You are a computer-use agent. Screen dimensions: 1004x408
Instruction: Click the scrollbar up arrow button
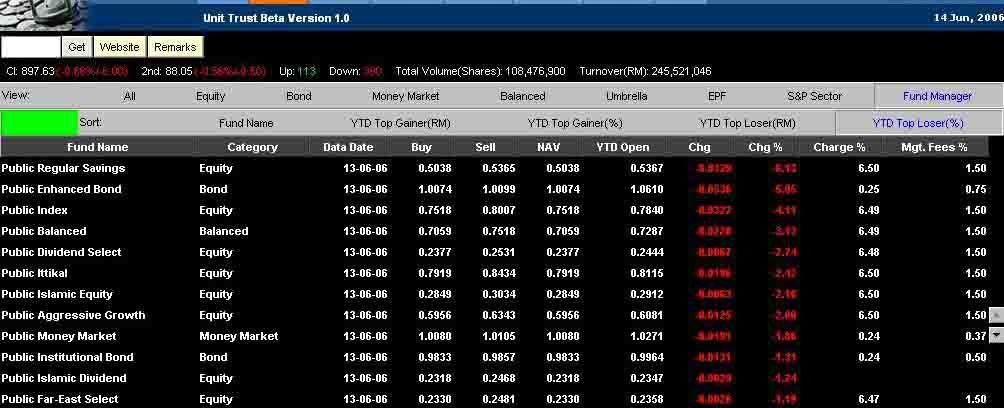(x=995, y=315)
